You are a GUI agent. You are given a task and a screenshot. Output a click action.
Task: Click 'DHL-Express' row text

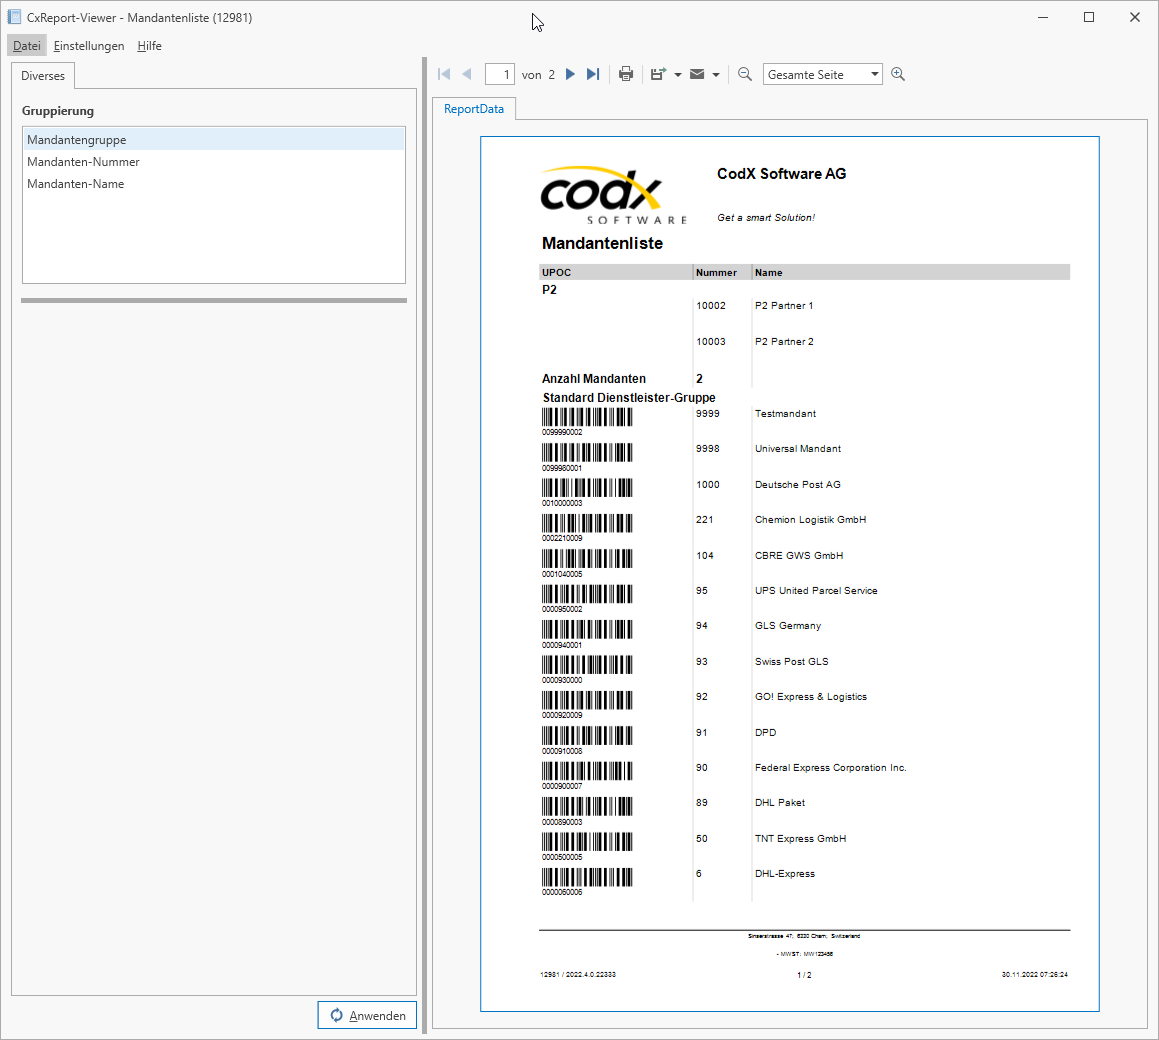pyautogui.click(x=785, y=874)
